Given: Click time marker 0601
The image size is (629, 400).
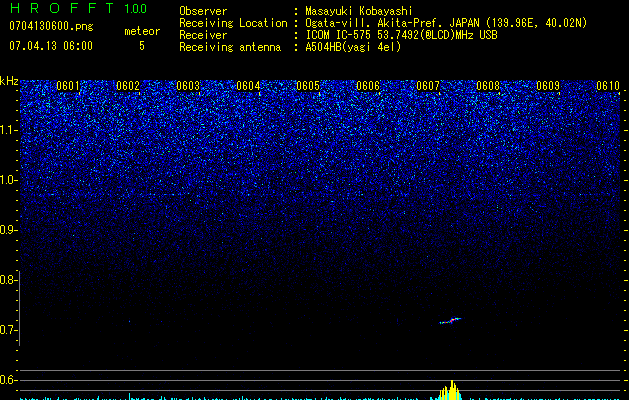Looking at the screenshot, I should [68, 86].
